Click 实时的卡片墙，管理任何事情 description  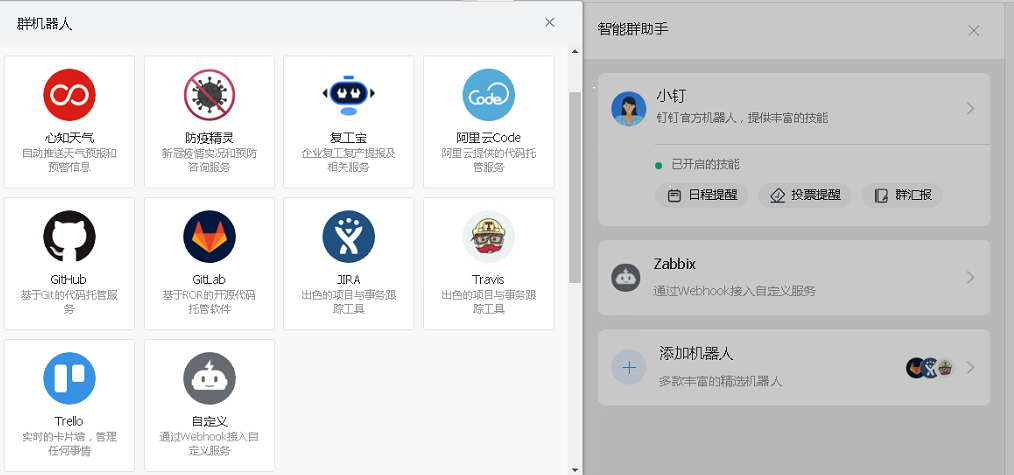(69, 444)
